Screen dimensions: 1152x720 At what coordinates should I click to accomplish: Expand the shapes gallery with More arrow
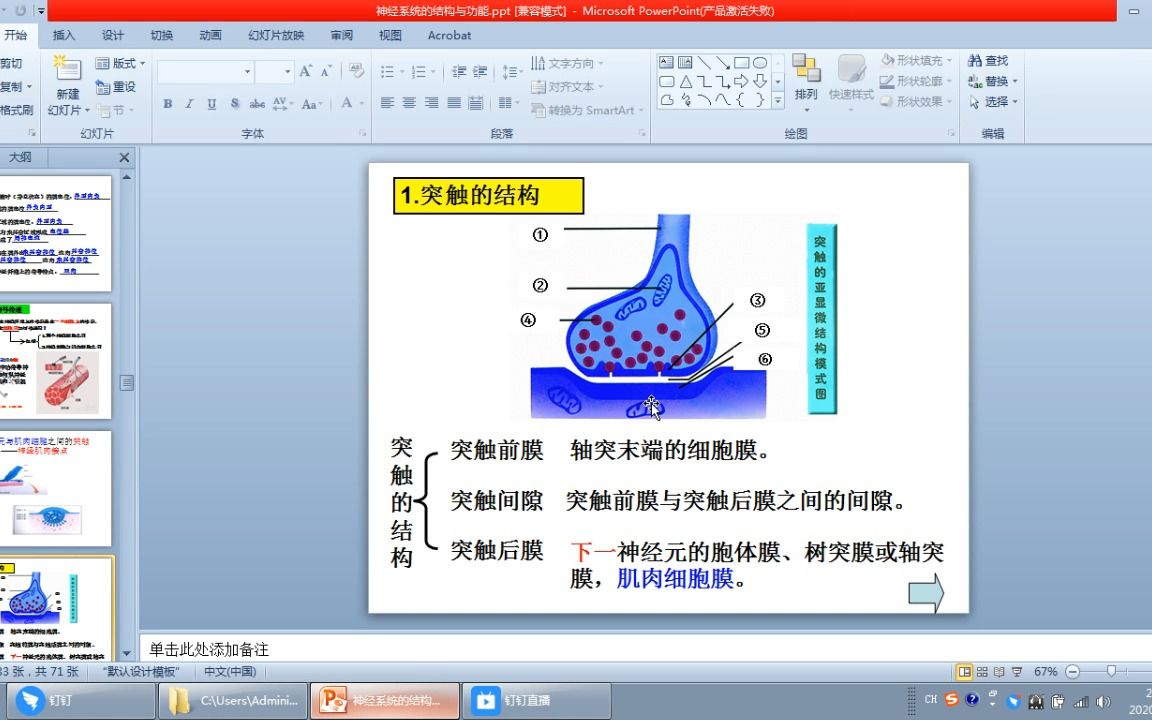(x=777, y=99)
